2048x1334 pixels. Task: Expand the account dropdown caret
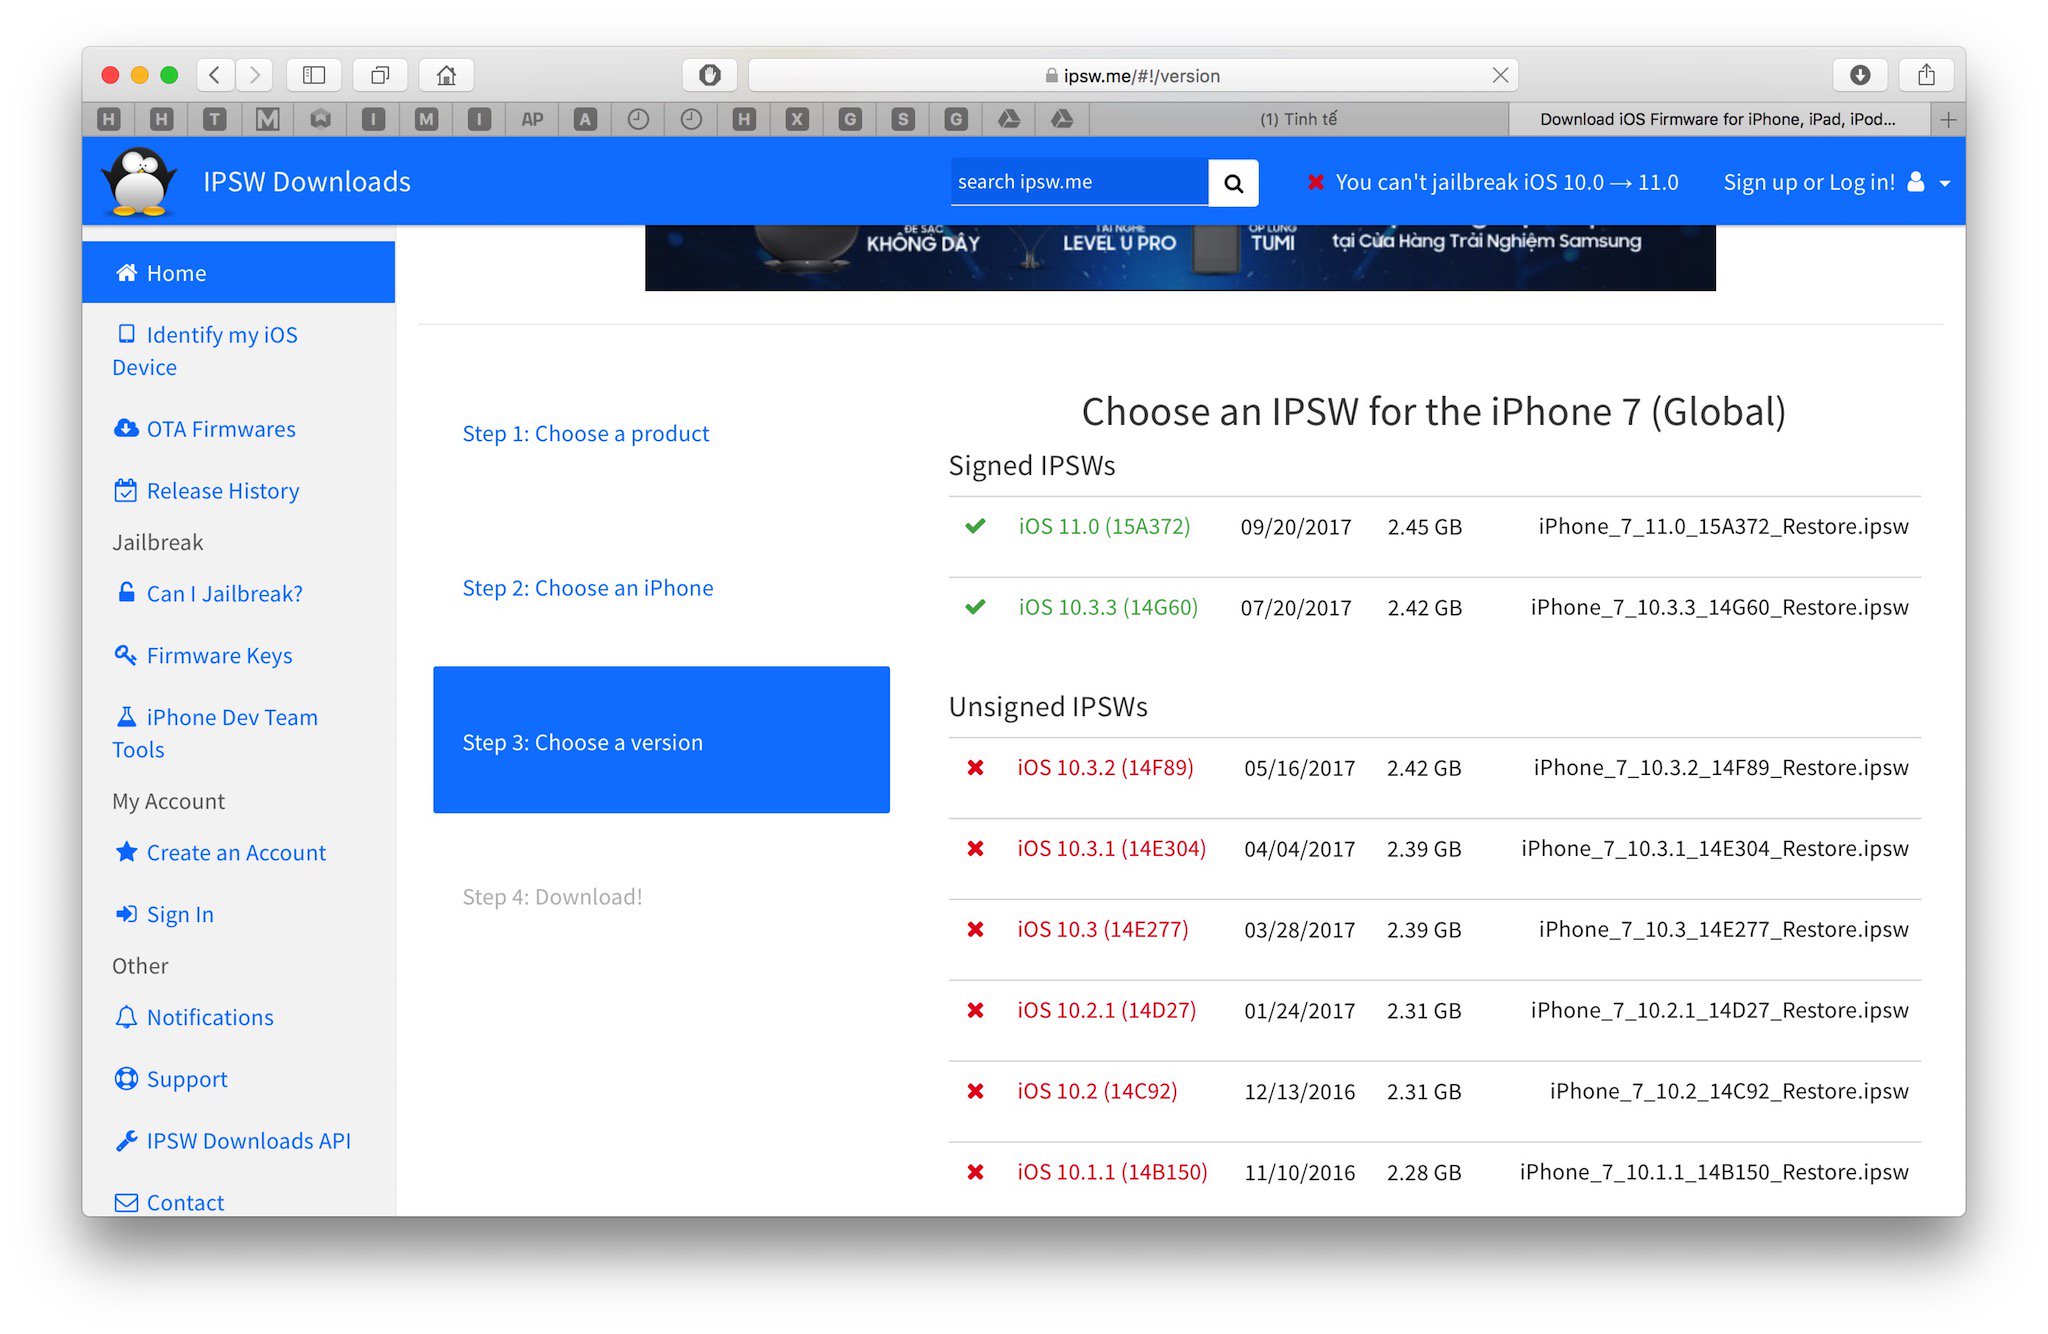[x=1945, y=183]
